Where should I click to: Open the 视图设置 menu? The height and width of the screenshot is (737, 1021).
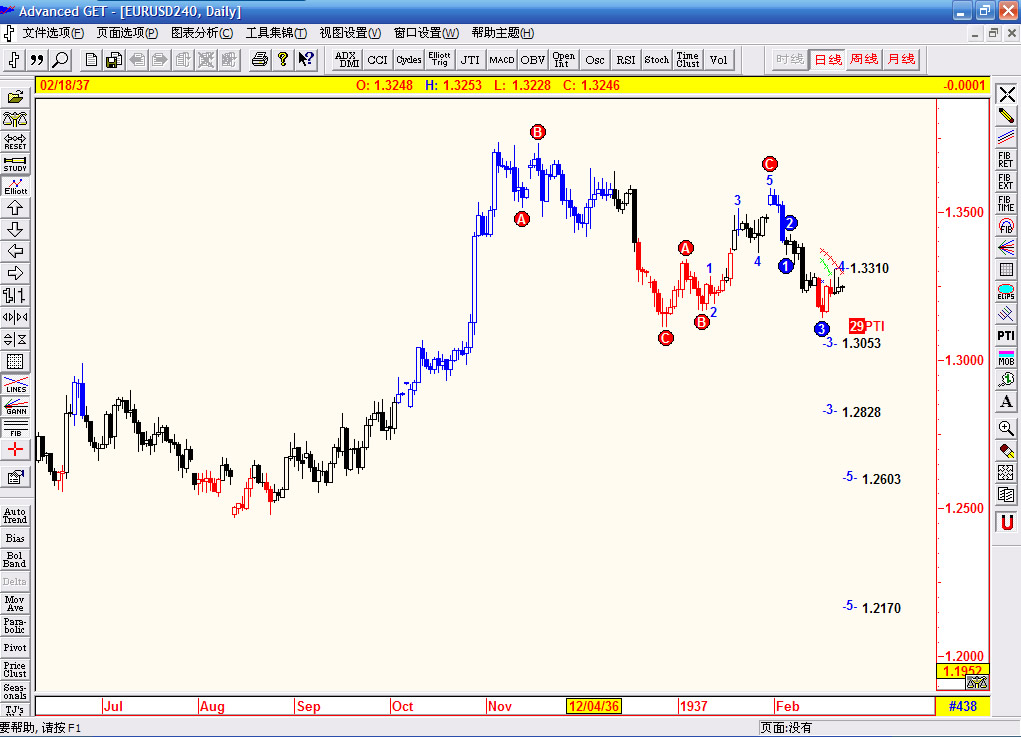tap(348, 32)
